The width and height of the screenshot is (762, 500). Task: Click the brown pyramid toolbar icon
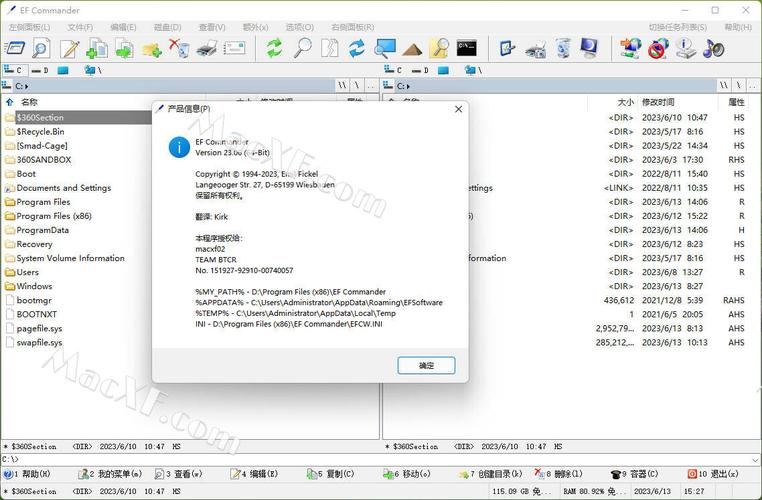(412, 50)
